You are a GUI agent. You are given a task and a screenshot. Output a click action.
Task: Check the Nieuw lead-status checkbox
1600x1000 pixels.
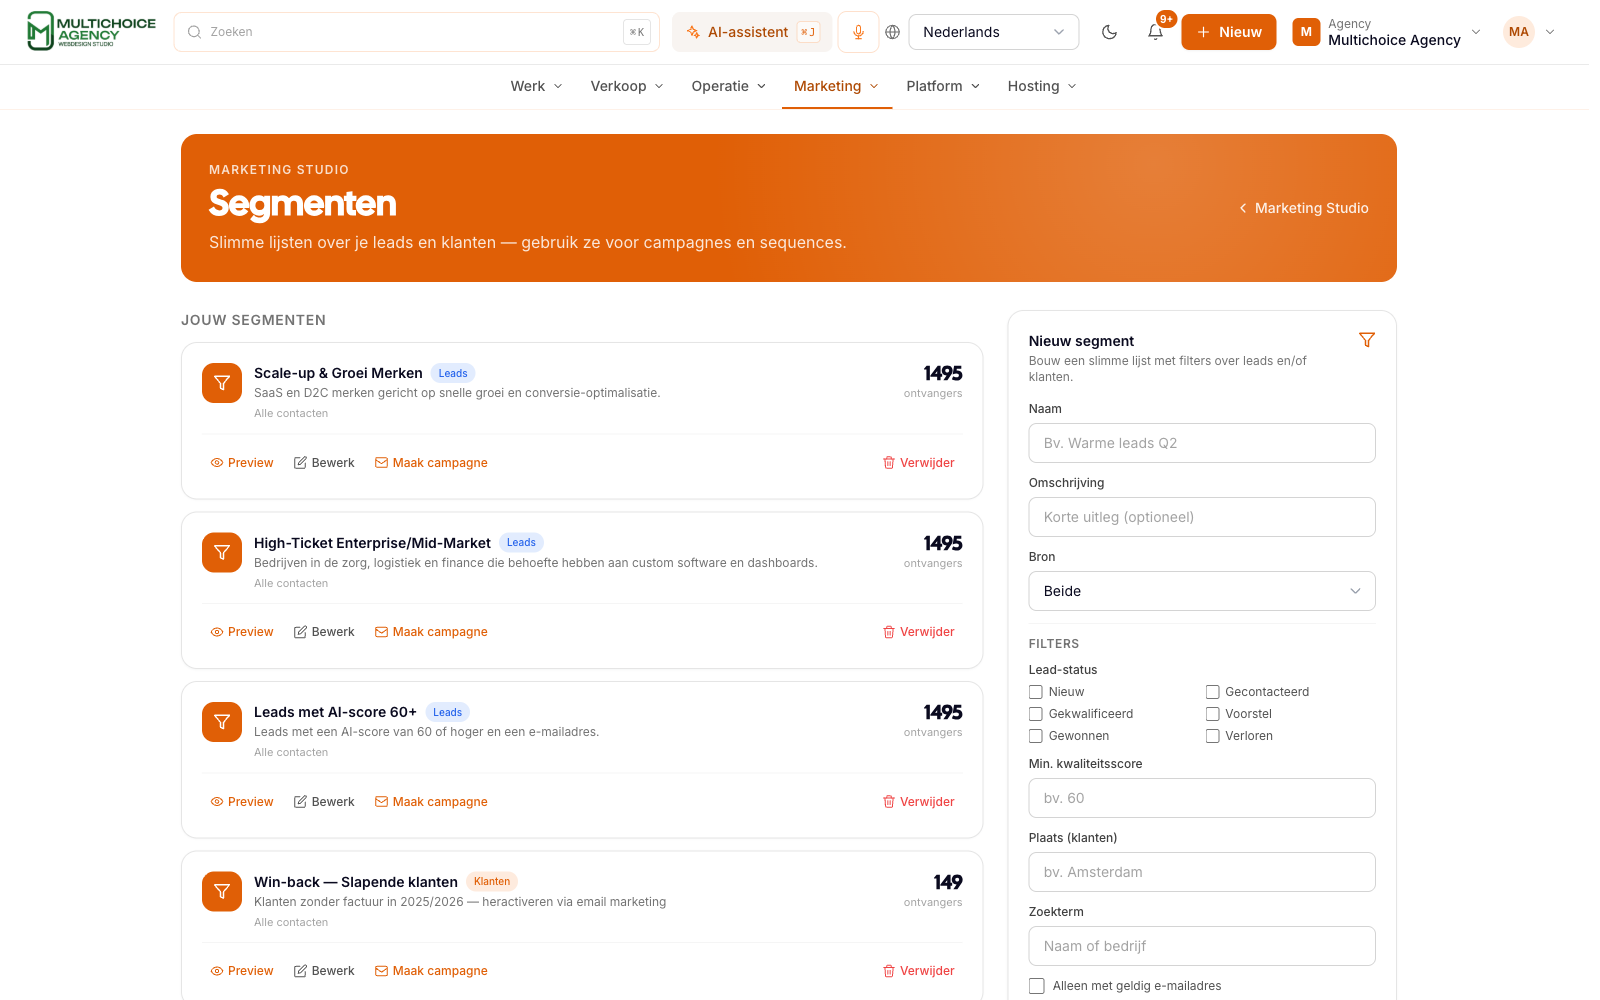1036,692
